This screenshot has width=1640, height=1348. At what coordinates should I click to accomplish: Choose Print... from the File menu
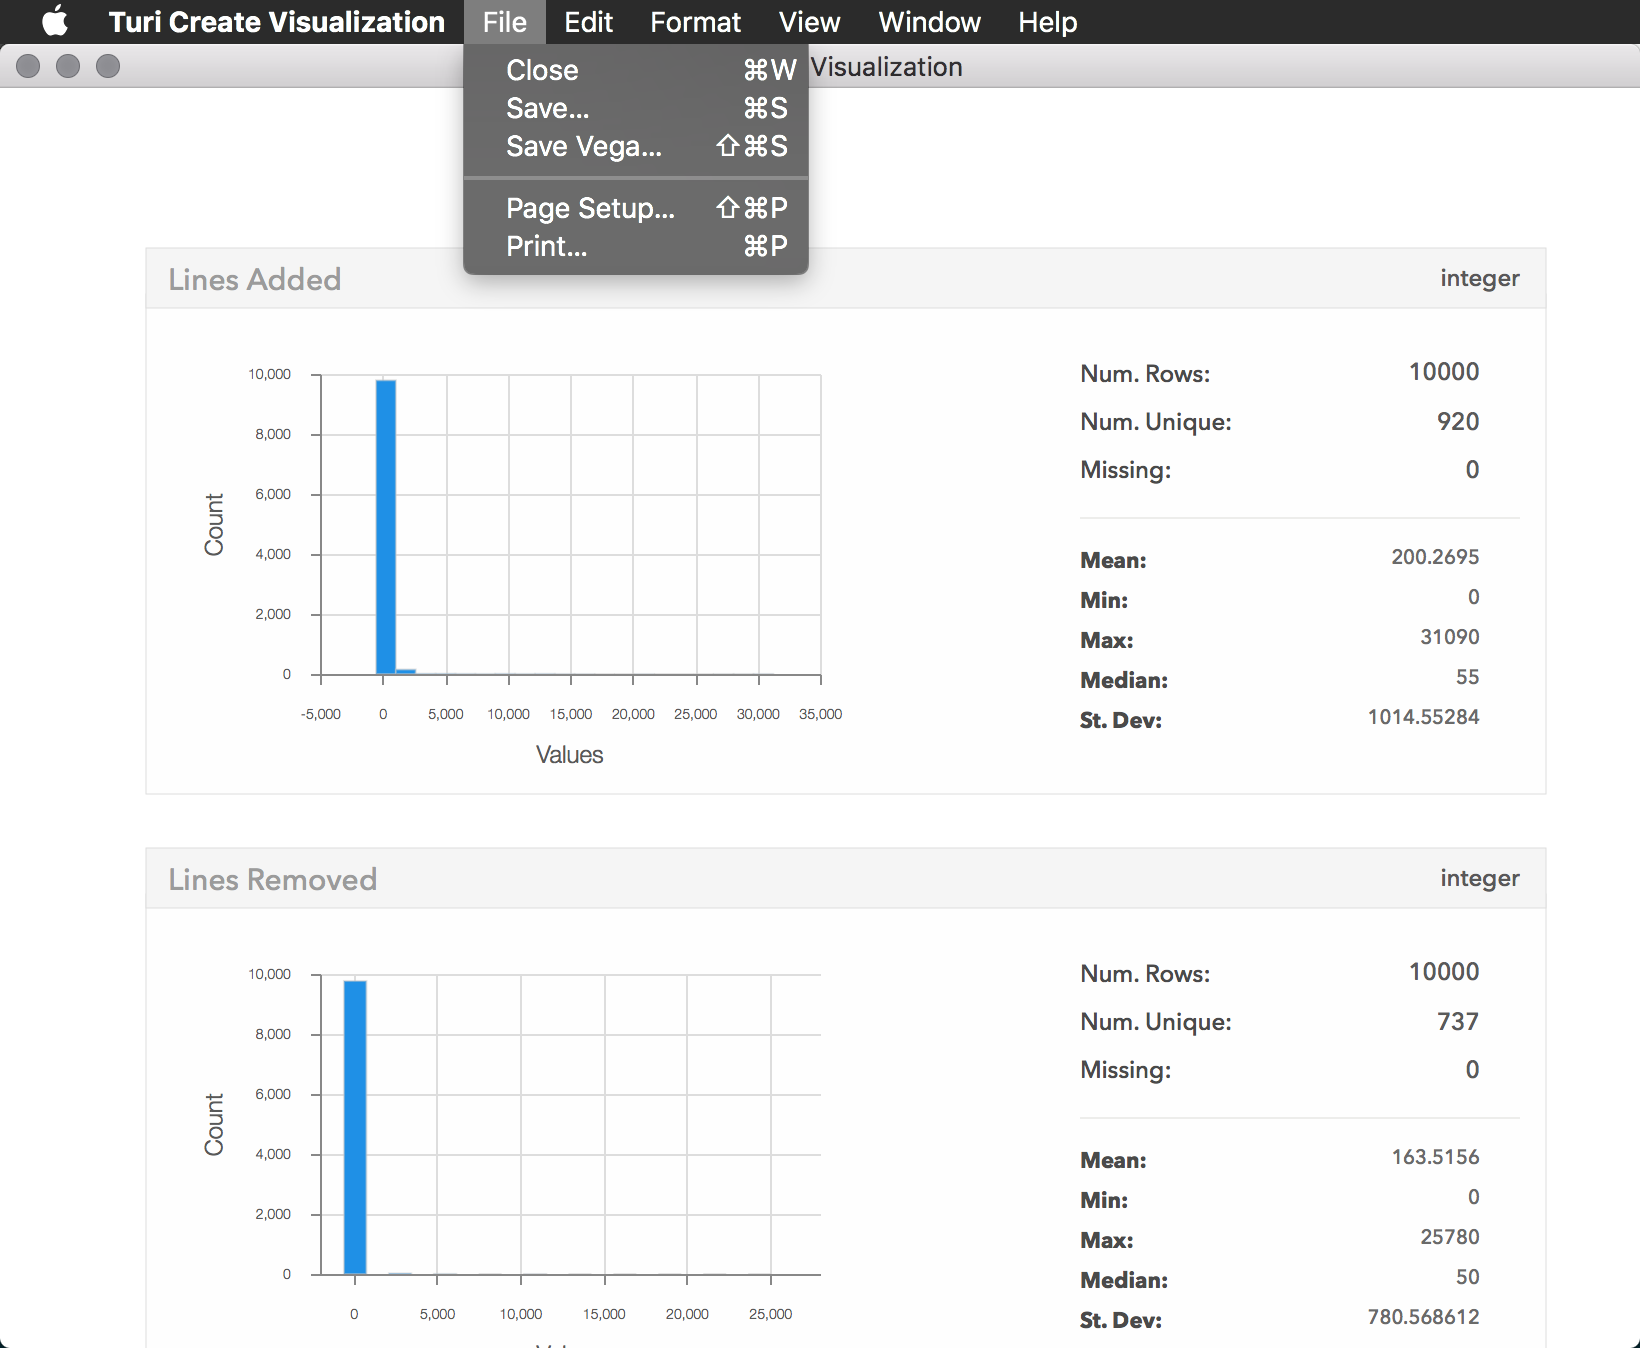pyautogui.click(x=636, y=246)
